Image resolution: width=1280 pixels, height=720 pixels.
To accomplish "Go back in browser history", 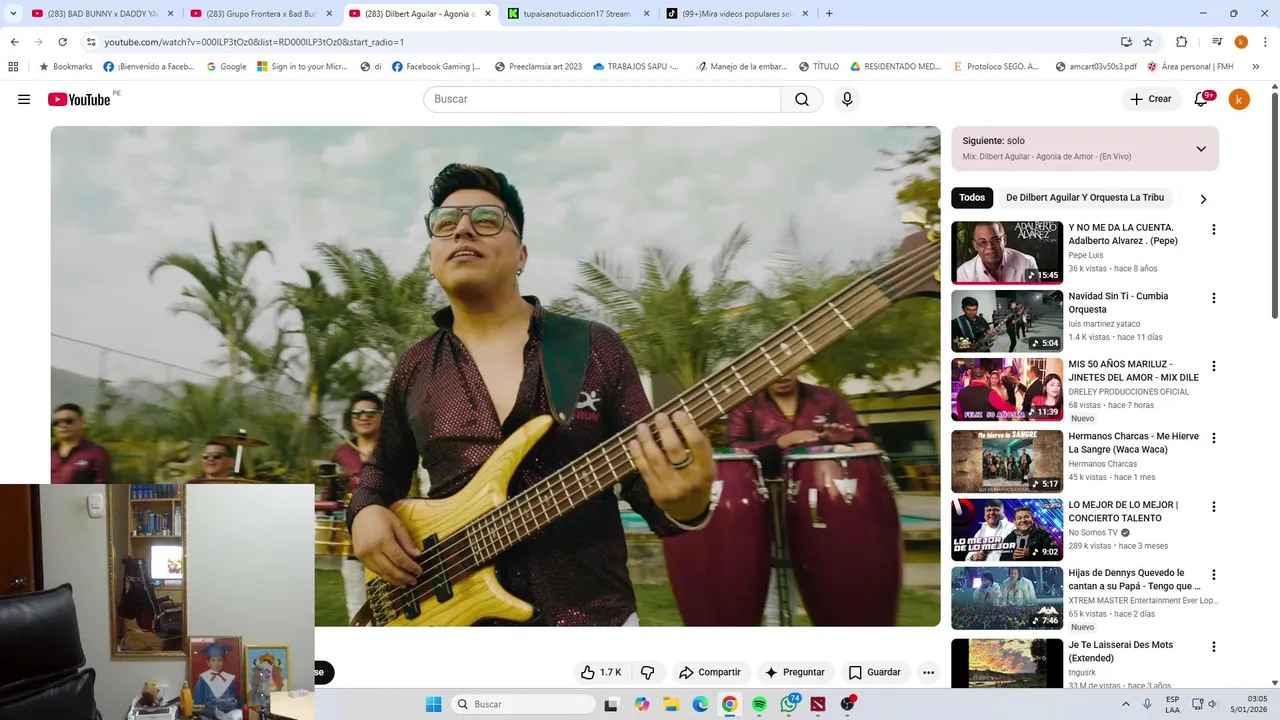I will pyautogui.click(x=15, y=42).
